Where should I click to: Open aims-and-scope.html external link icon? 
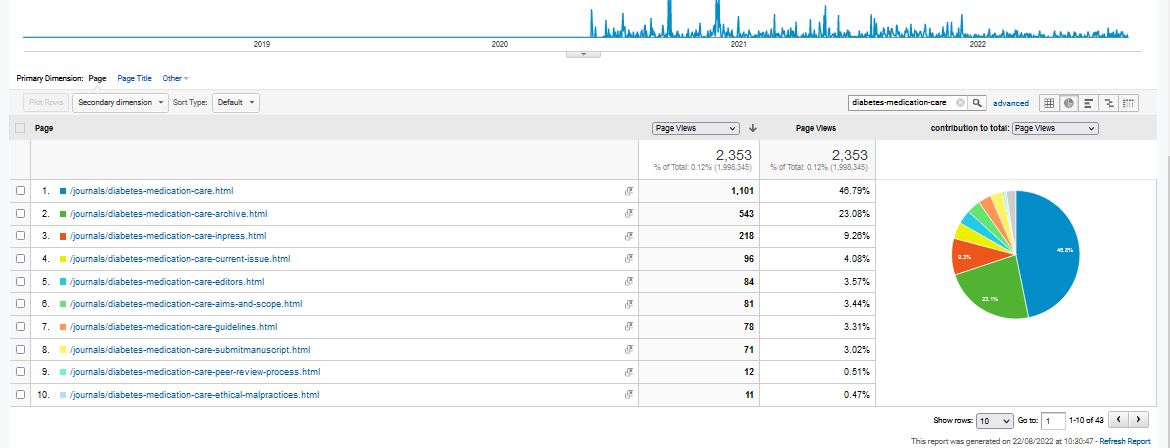(628, 304)
